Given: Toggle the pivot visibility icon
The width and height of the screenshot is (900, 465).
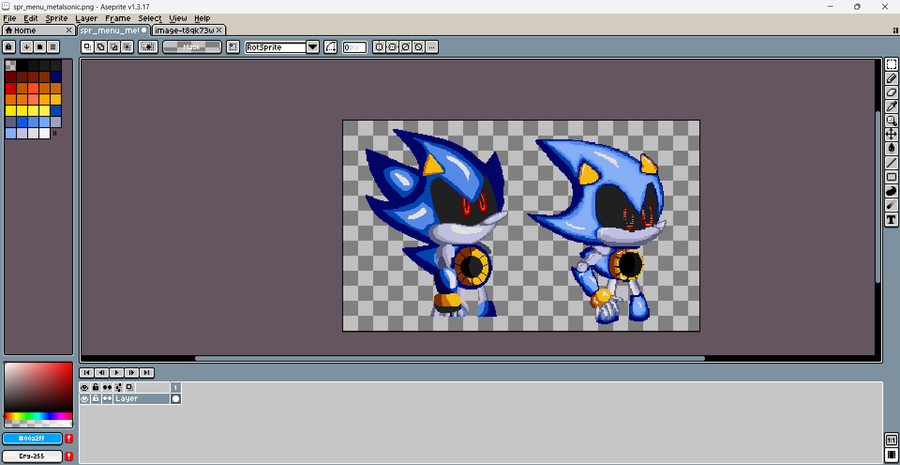Looking at the screenshot, I should (x=232, y=47).
